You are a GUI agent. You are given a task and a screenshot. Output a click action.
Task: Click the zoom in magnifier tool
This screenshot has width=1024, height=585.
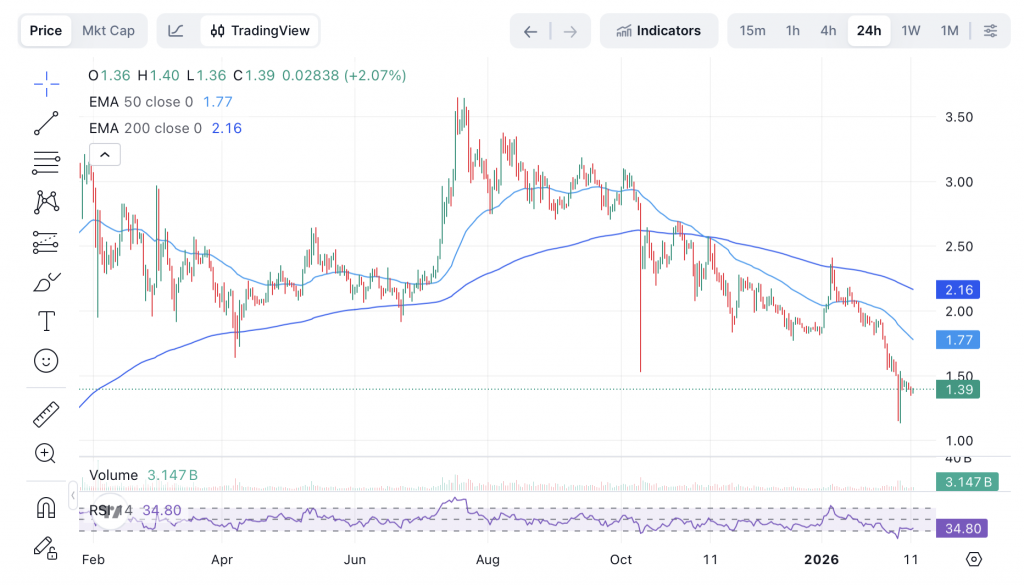coord(46,453)
